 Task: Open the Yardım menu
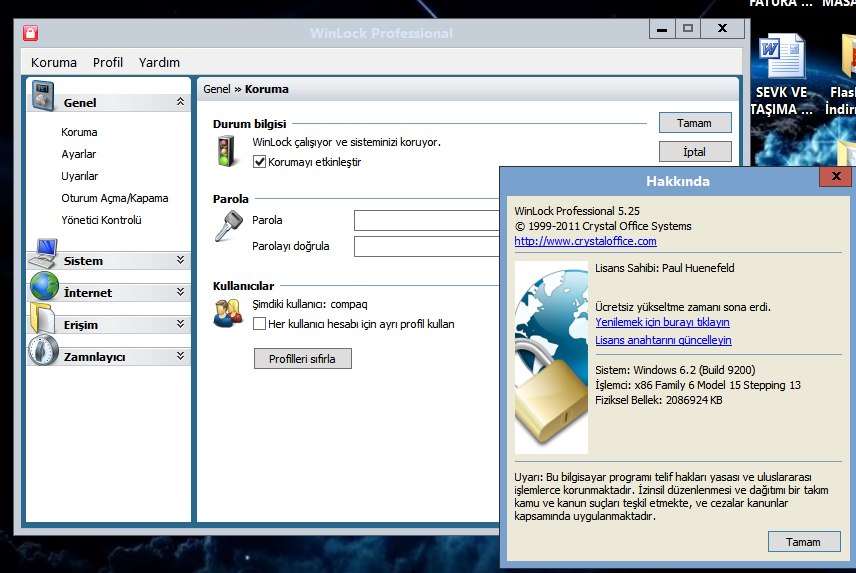pyautogui.click(x=159, y=62)
